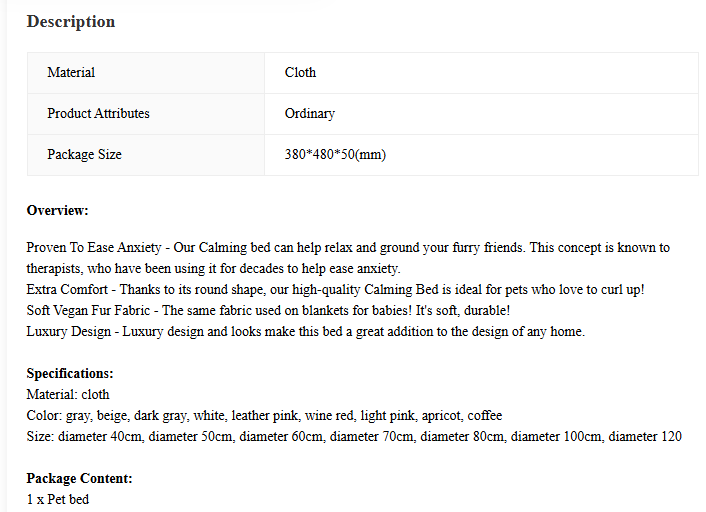Screen dimensions: 706x512
Task: Select the Color options list line
Action: pyautogui.click(x=264, y=416)
